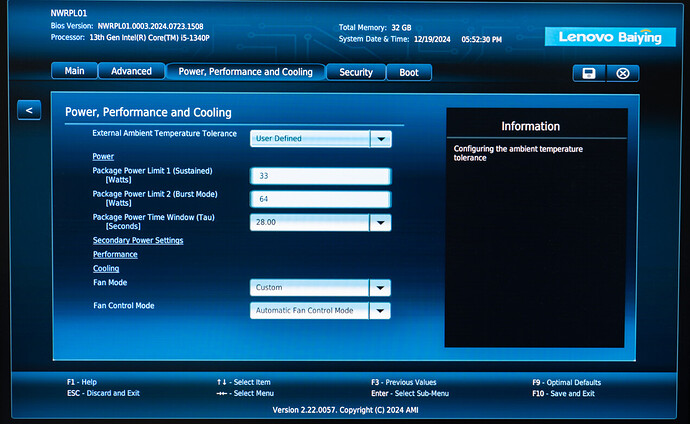
Task: Click the save floppy disk icon
Action: point(588,73)
